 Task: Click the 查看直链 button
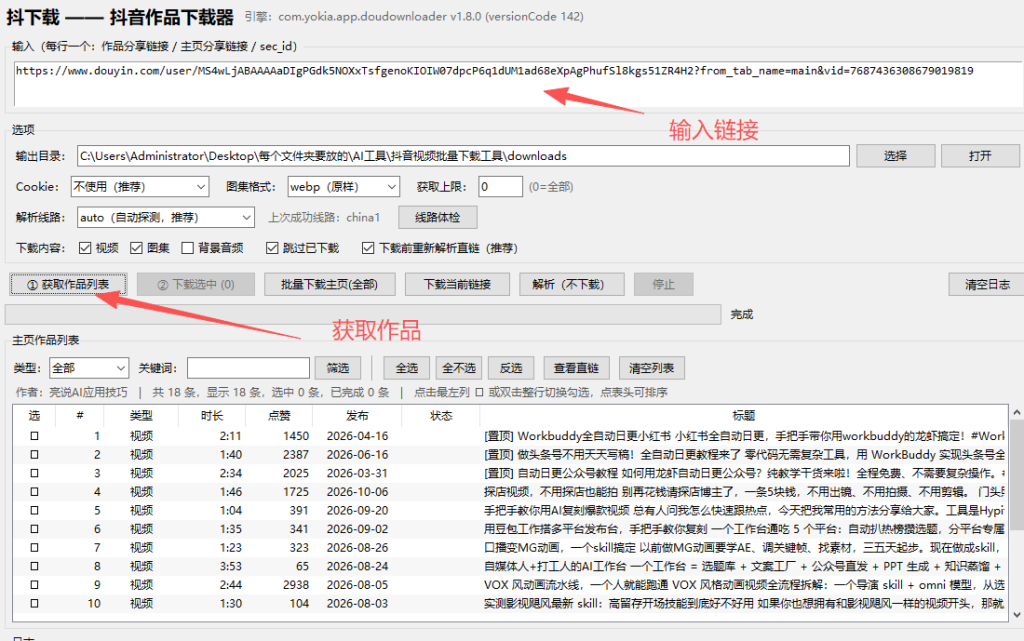(x=576, y=368)
